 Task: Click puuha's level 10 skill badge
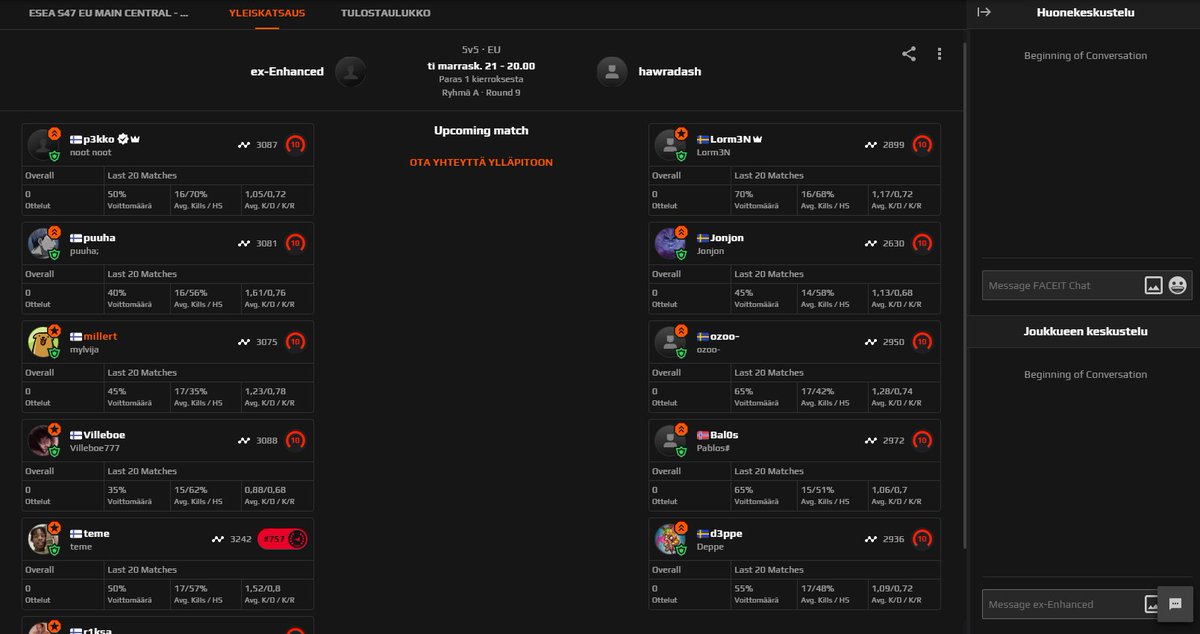295,243
